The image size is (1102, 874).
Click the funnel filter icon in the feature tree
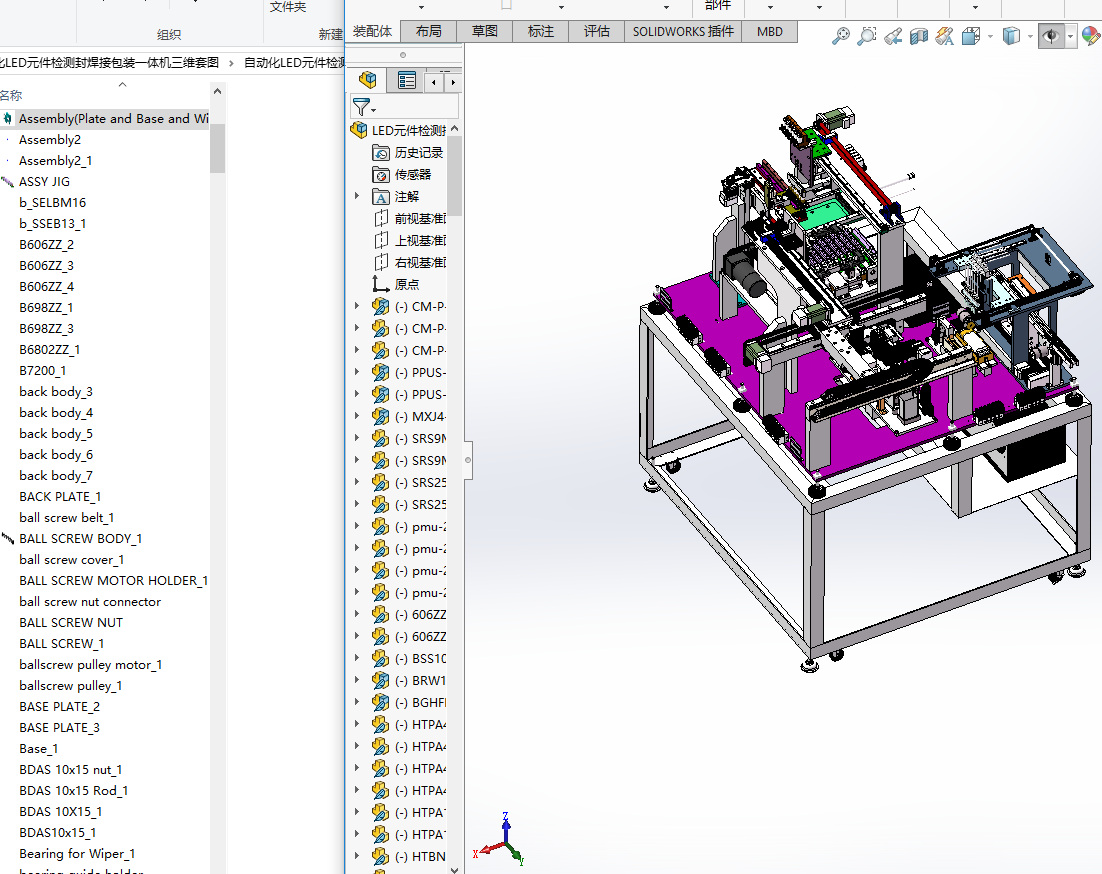coord(362,107)
